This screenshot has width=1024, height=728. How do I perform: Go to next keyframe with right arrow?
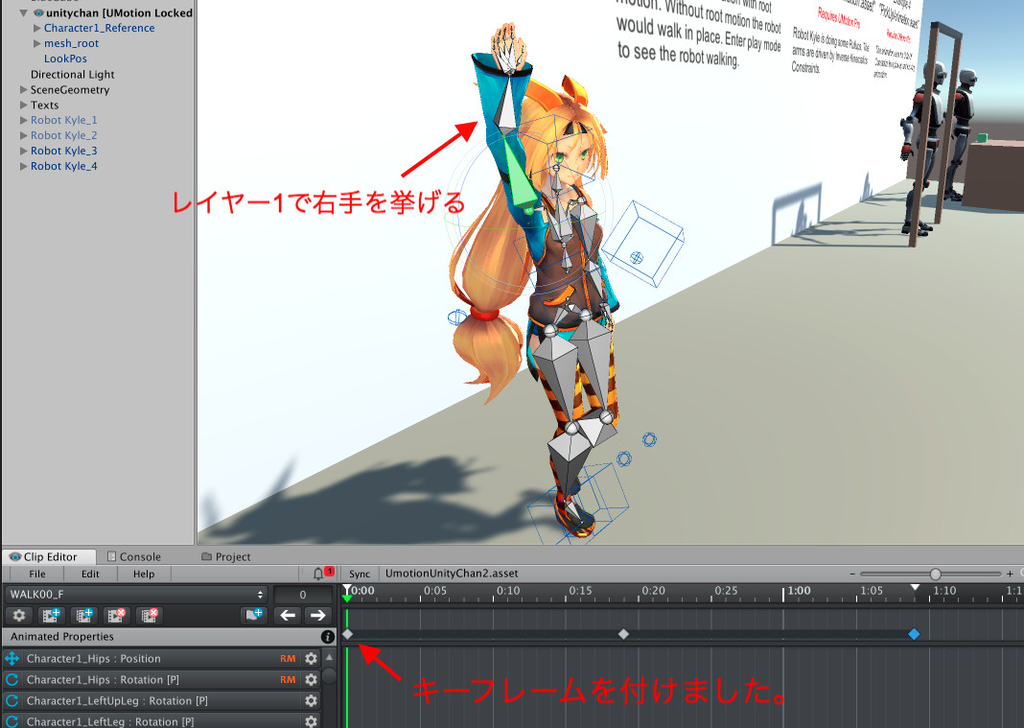pyautogui.click(x=318, y=615)
